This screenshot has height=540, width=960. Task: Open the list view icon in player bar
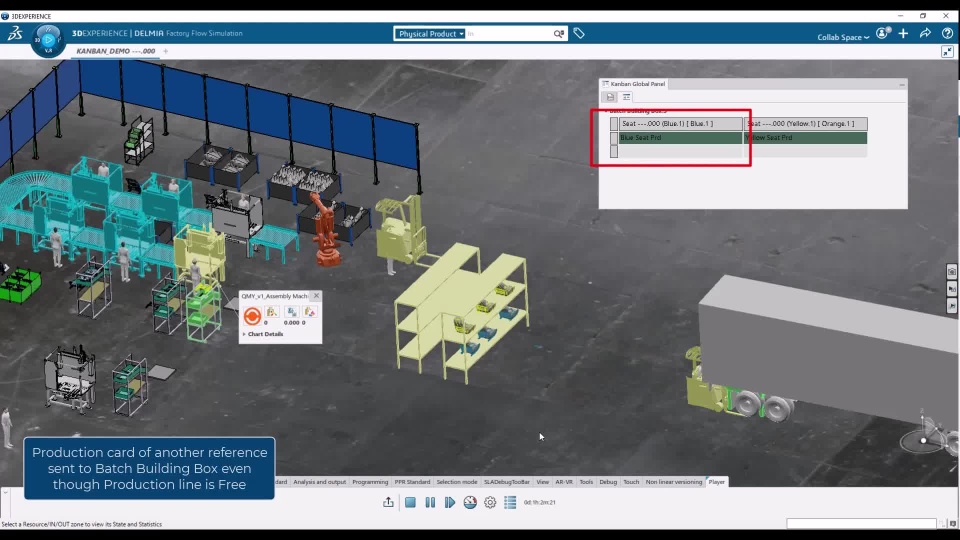click(x=510, y=503)
